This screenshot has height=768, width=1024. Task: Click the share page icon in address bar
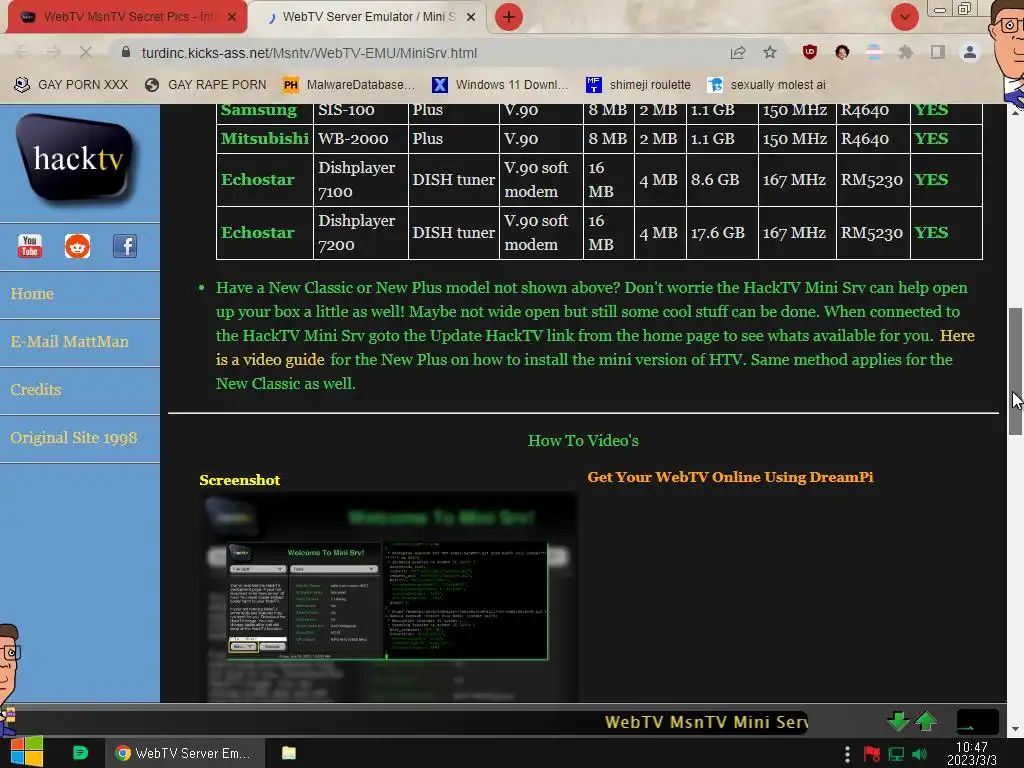(x=738, y=52)
